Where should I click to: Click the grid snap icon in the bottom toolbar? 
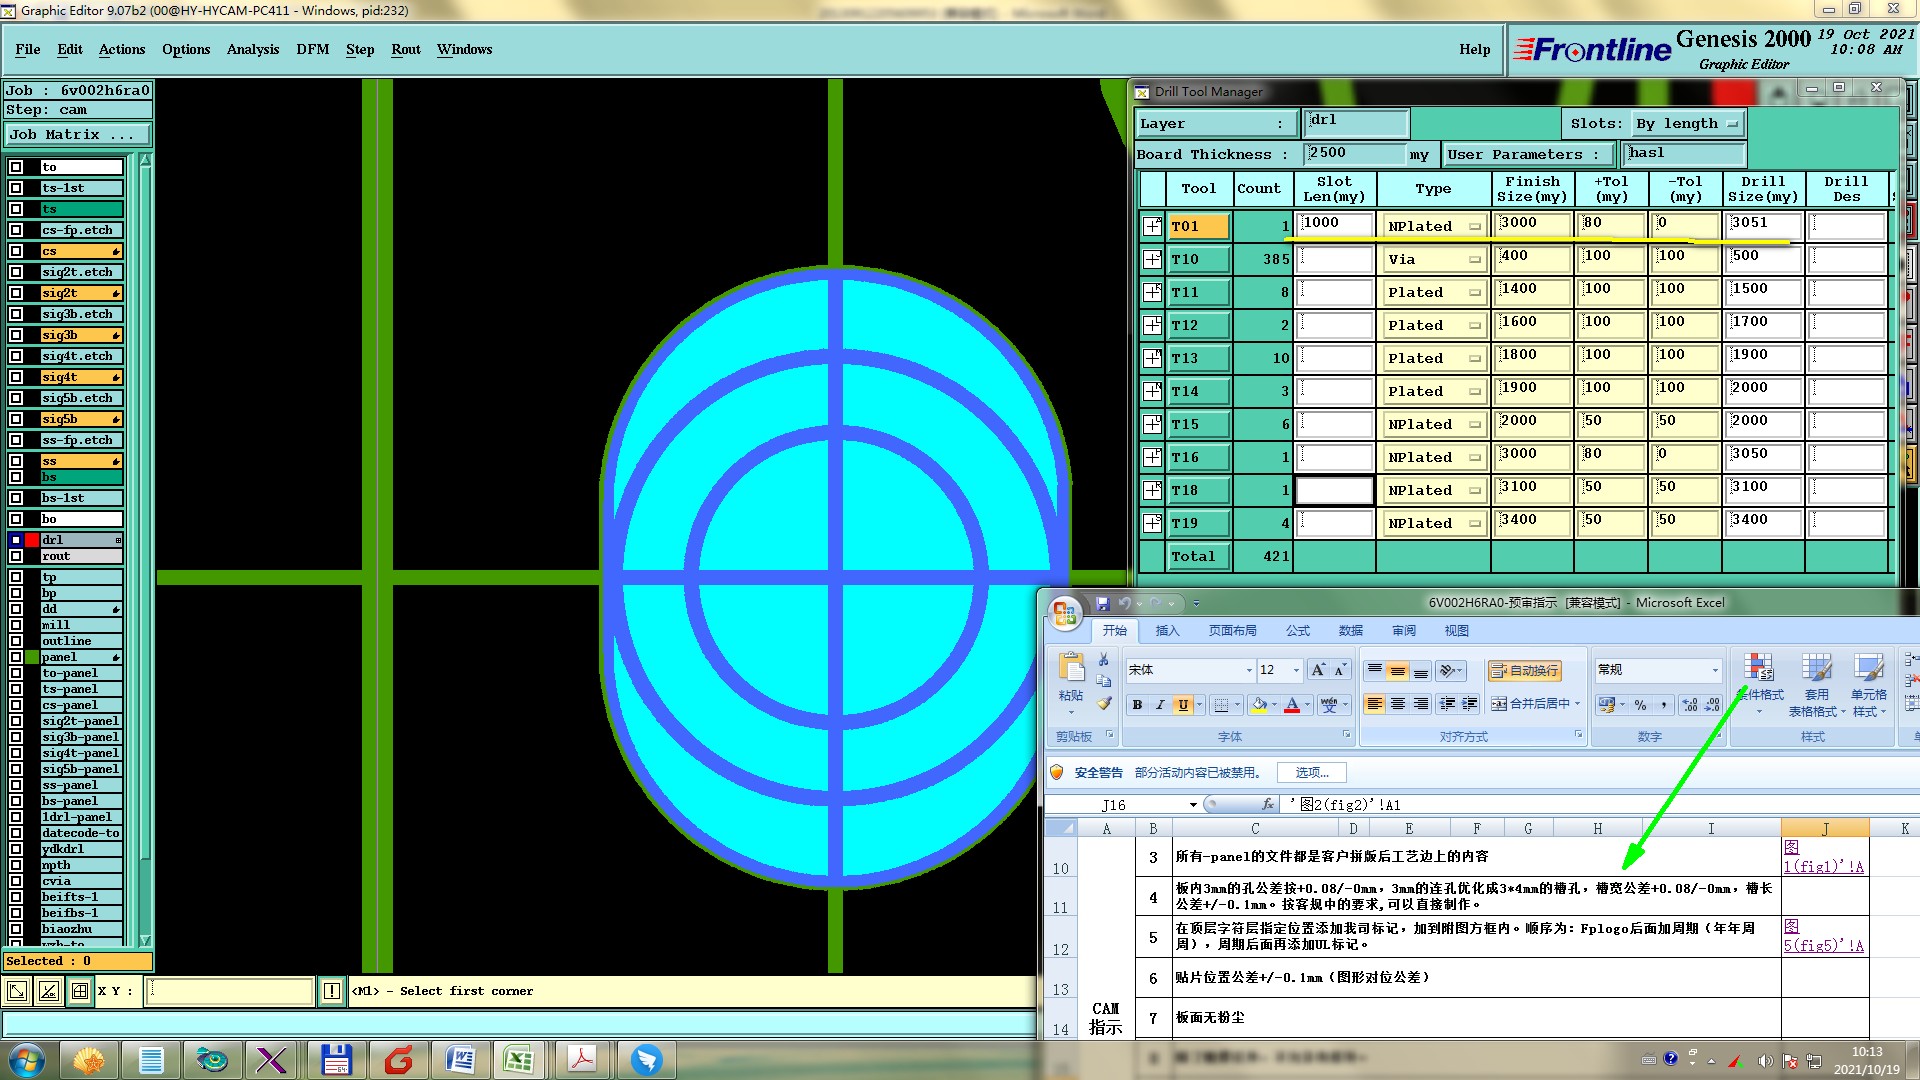80,991
